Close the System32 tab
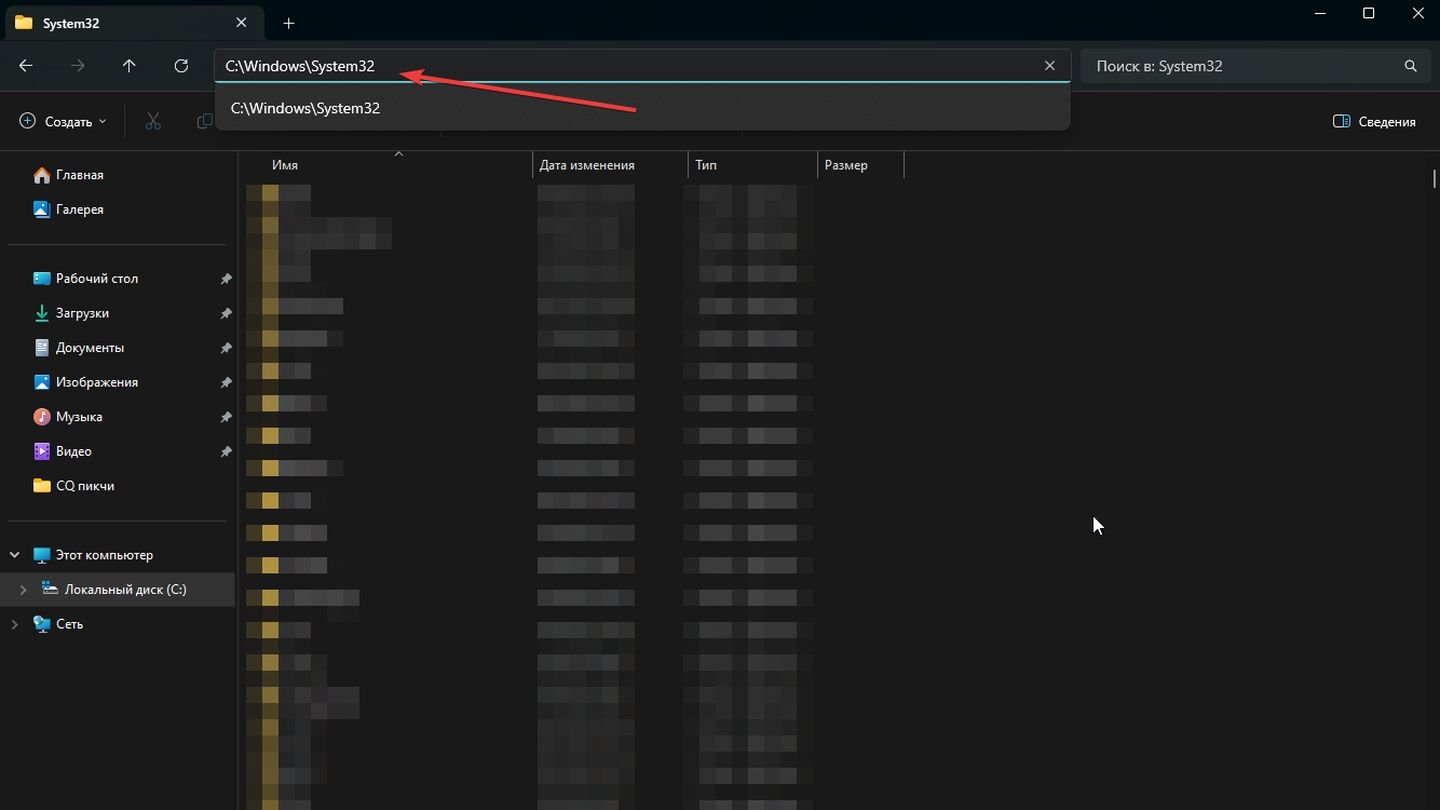The height and width of the screenshot is (810, 1440). click(x=241, y=22)
